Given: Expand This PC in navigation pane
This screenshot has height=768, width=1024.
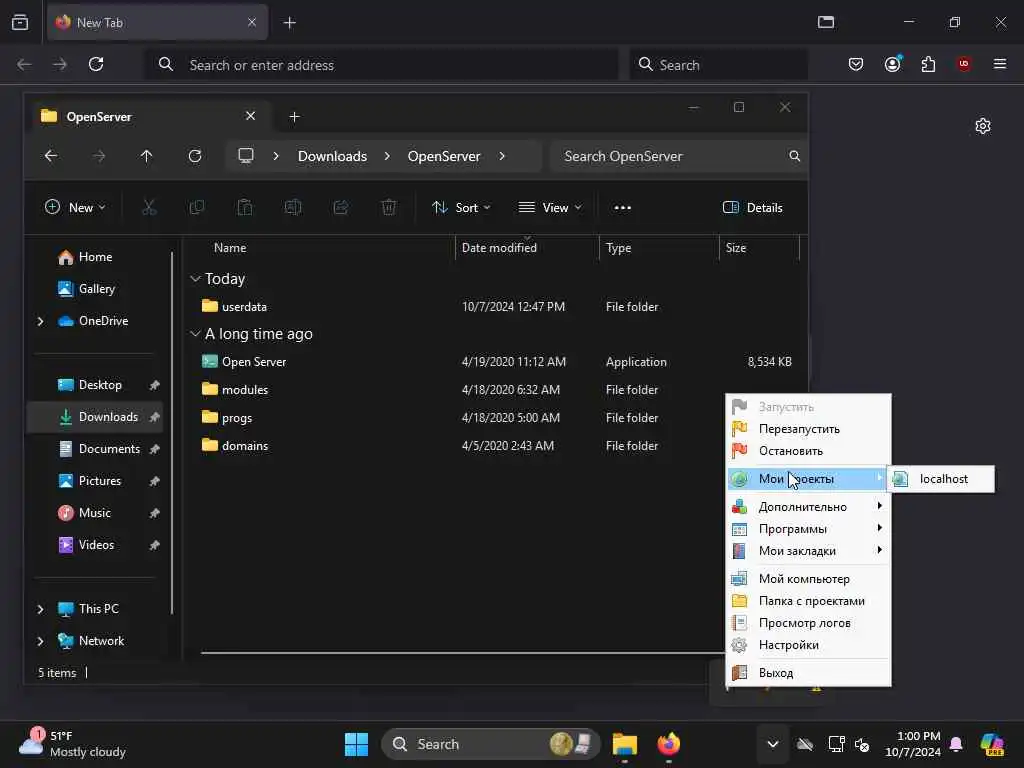Looking at the screenshot, I should [x=40, y=609].
